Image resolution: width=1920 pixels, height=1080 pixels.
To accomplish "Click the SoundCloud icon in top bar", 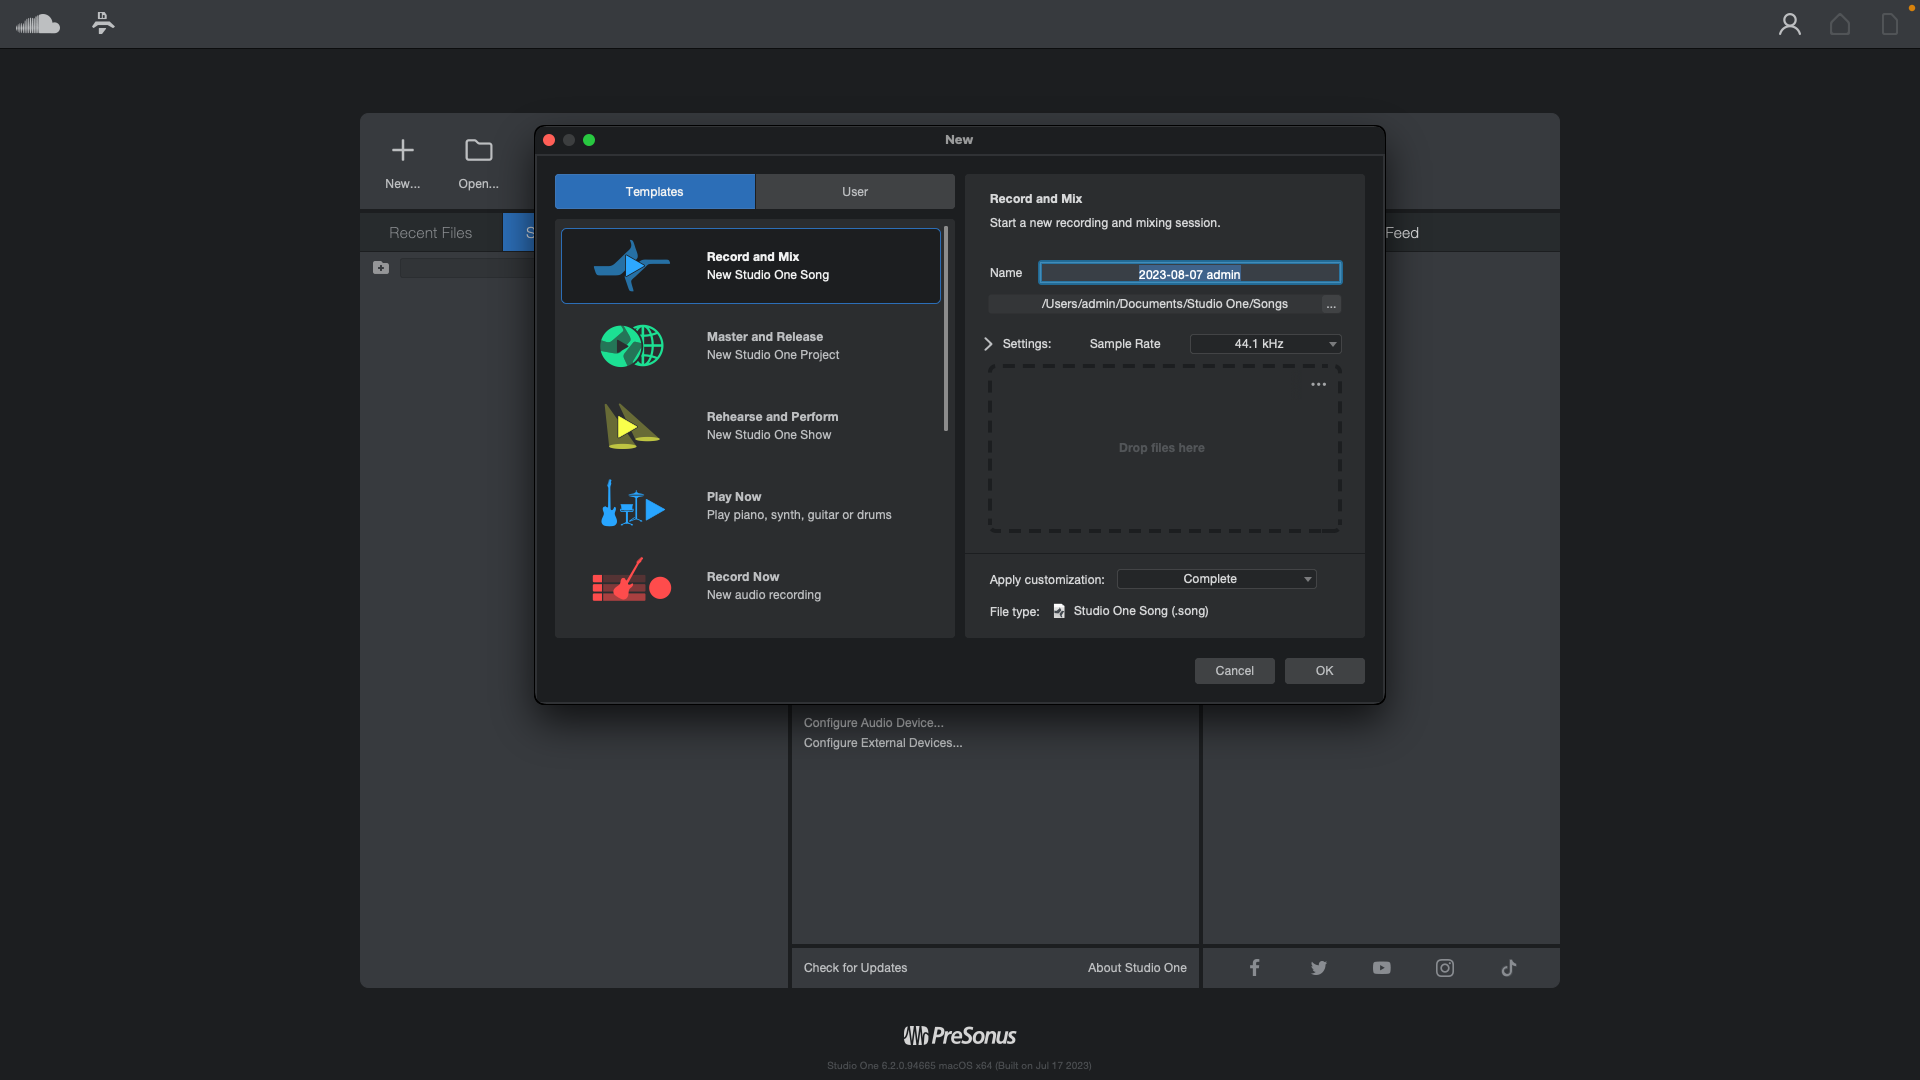I will coord(38,24).
